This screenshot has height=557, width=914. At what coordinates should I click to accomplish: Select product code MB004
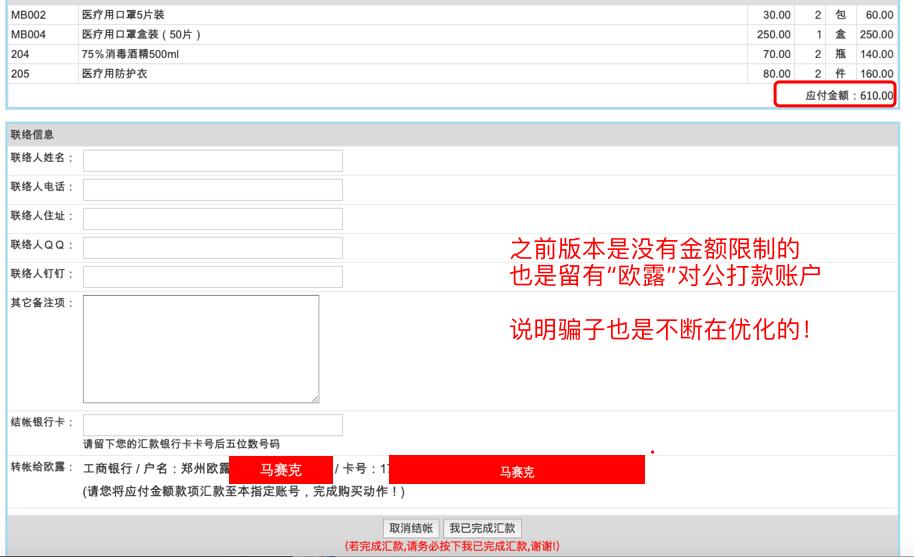click(28, 34)
